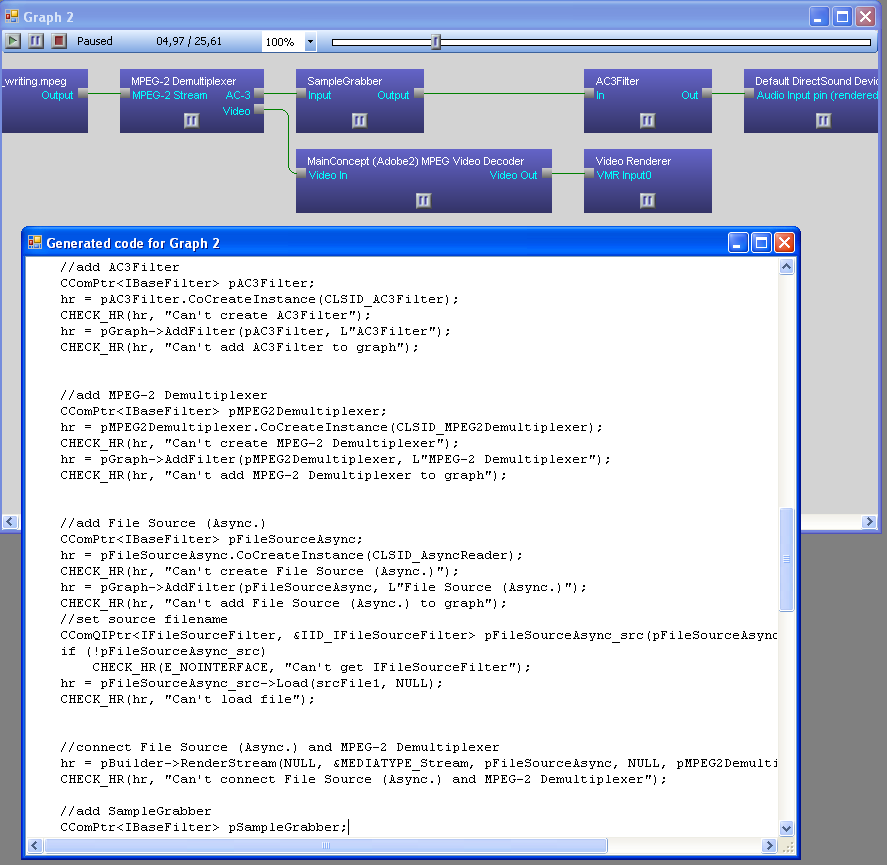Viewport: 887px width, 865px height.
Task: Click the Play button in Graph 2 toolbar
Action: [13, 41]
